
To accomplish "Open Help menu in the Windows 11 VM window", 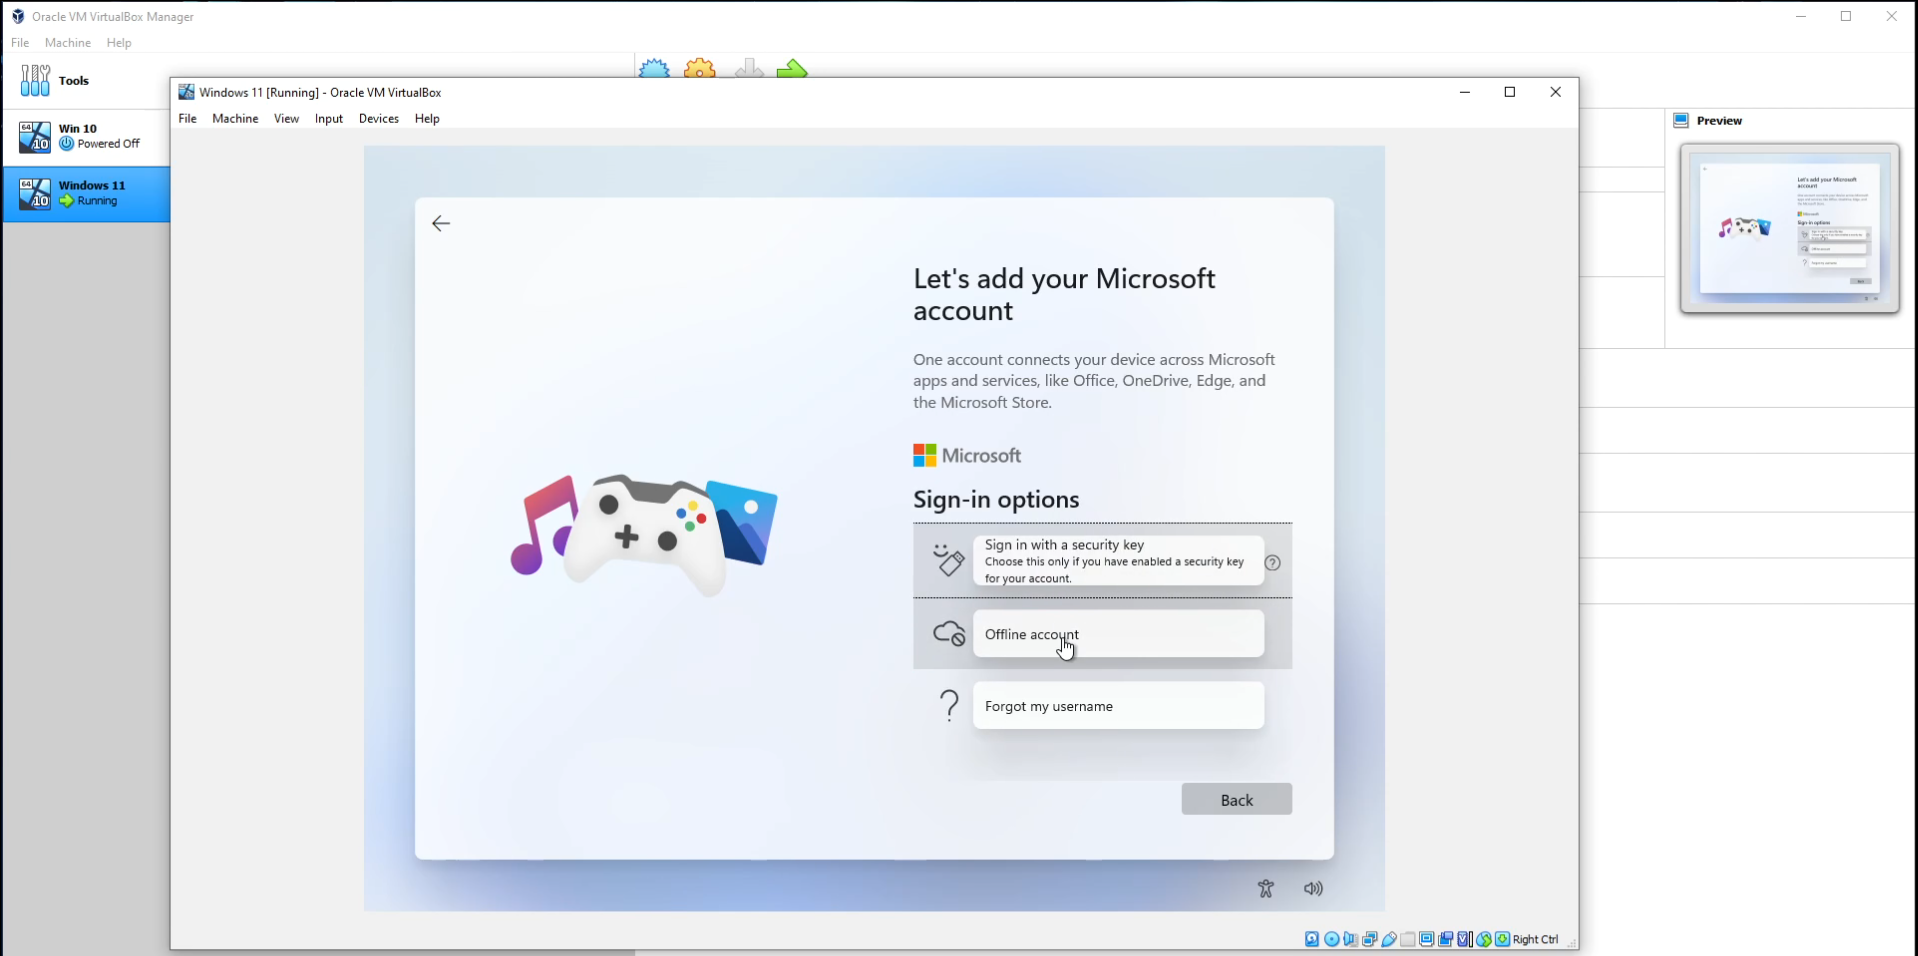I will point(427,118).
